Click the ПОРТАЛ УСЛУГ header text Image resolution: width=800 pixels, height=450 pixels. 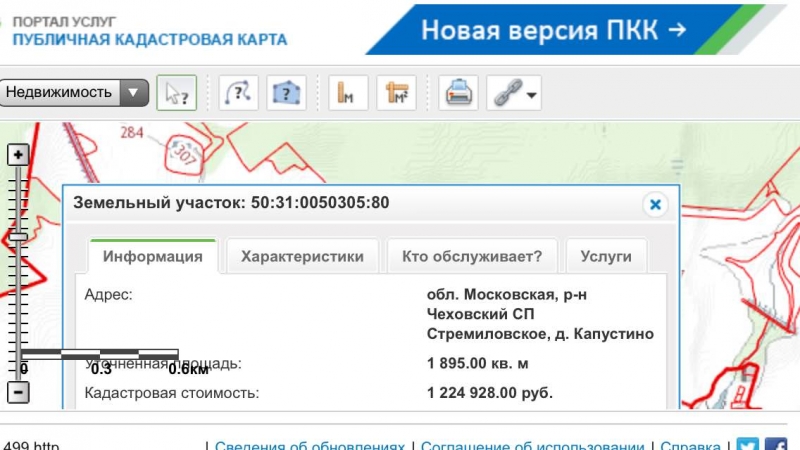pyautogui.click(x=64, y=22)
